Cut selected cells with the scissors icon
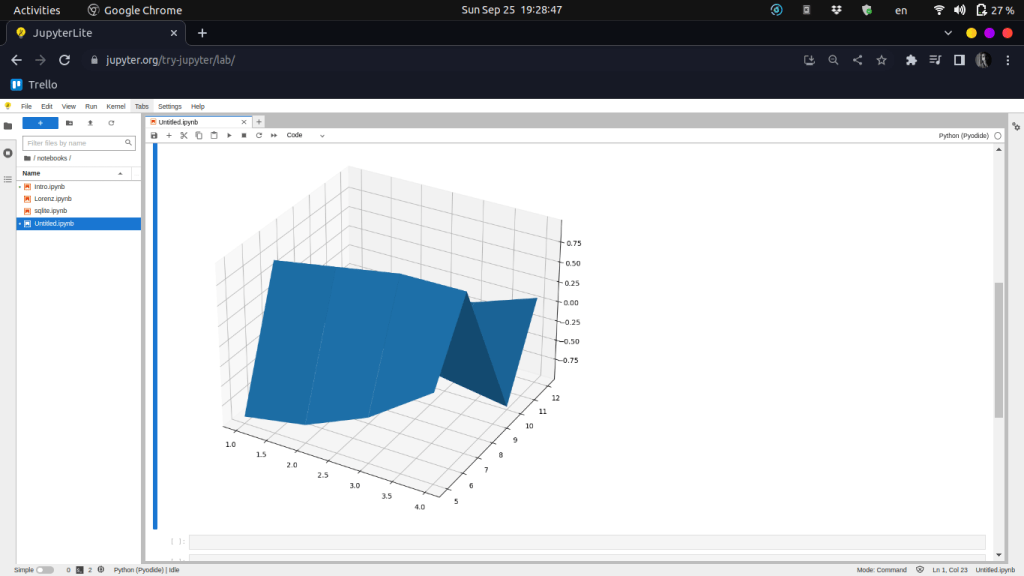 click(184, 135)
